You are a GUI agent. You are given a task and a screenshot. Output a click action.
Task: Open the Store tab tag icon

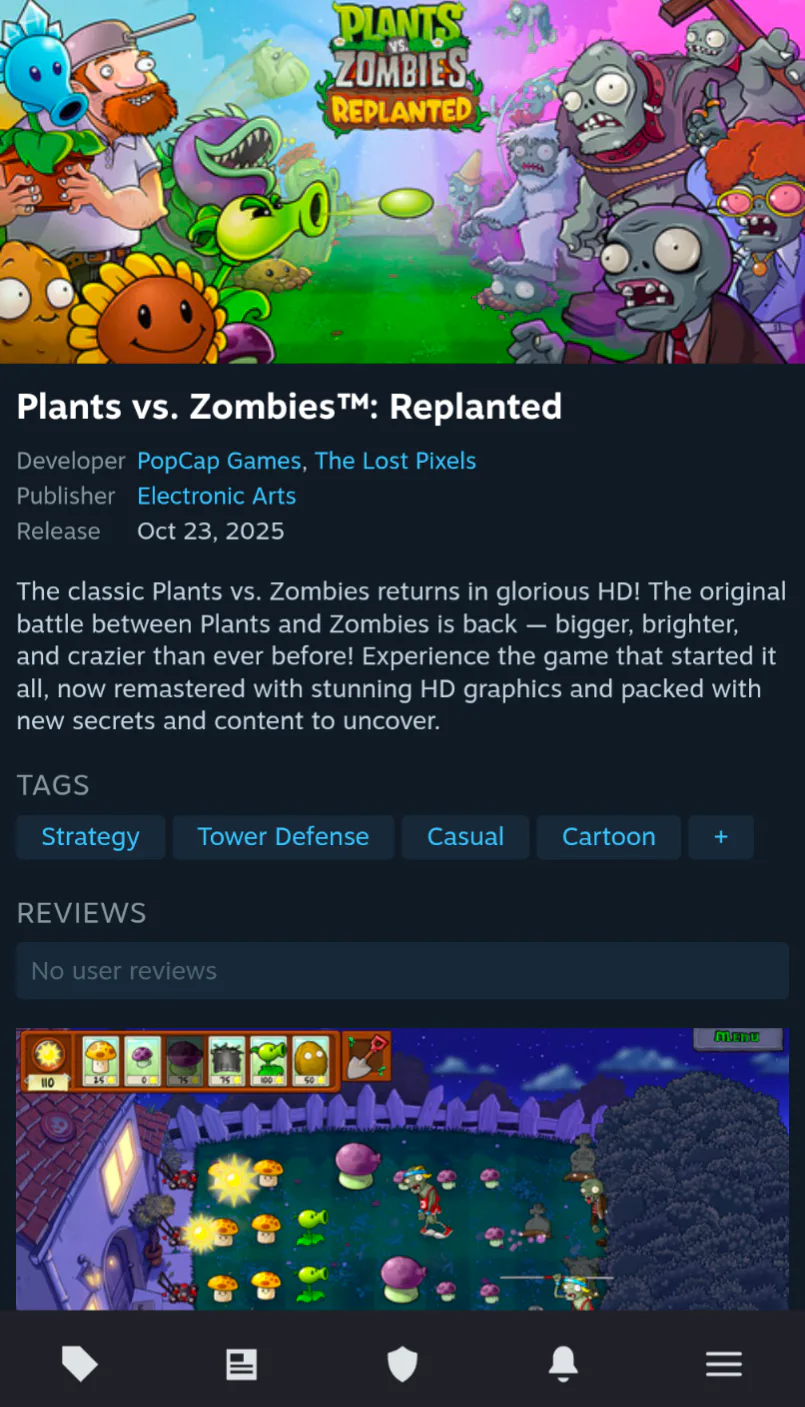point(80,1363)
